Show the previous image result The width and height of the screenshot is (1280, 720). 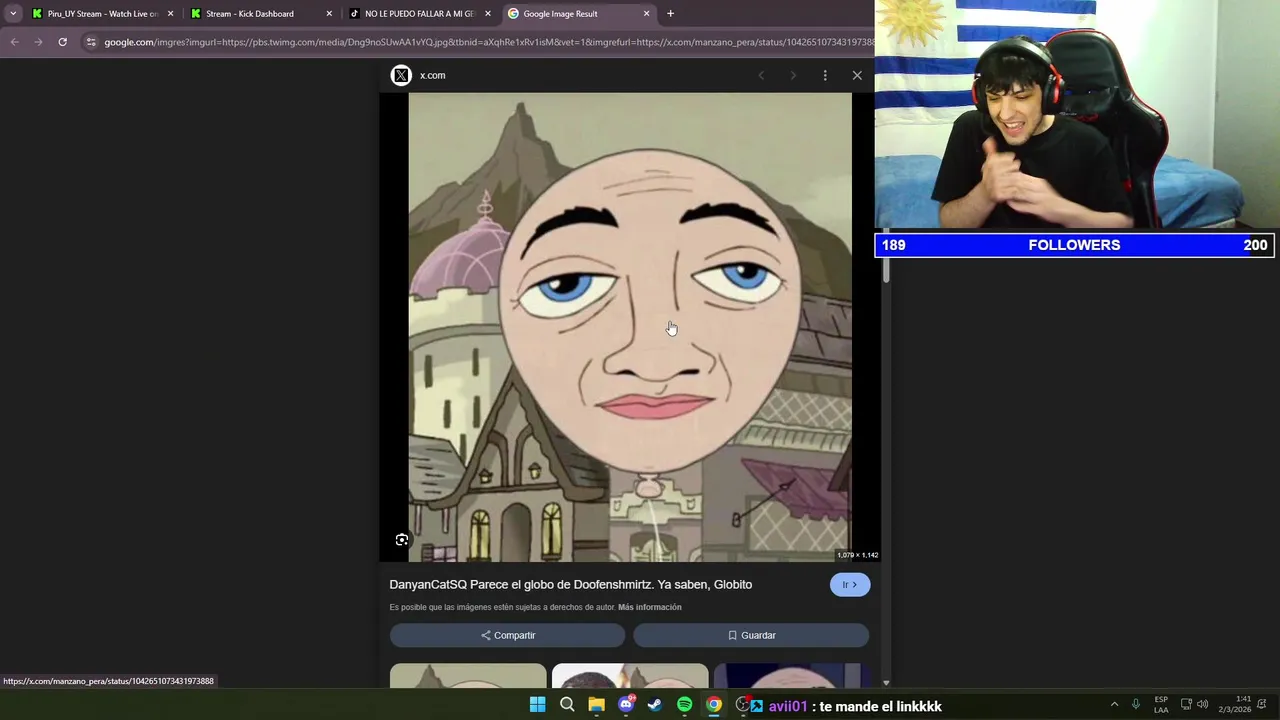point(761,75)
